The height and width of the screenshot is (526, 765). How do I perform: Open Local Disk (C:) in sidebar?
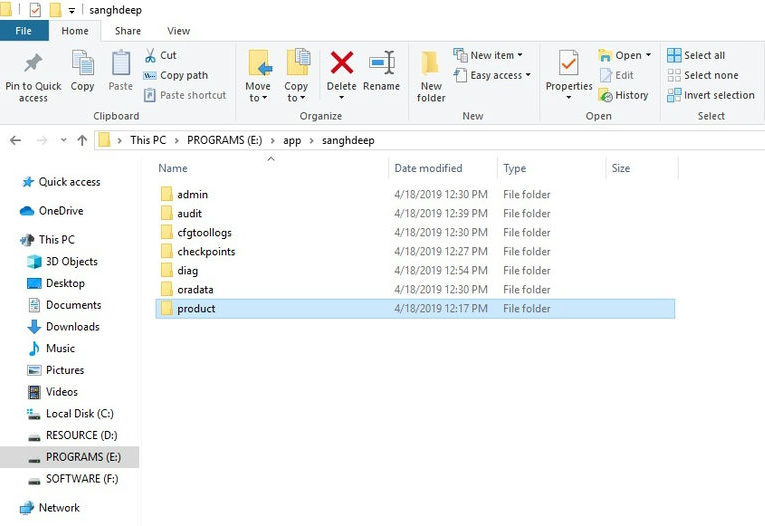click(70, 414)
